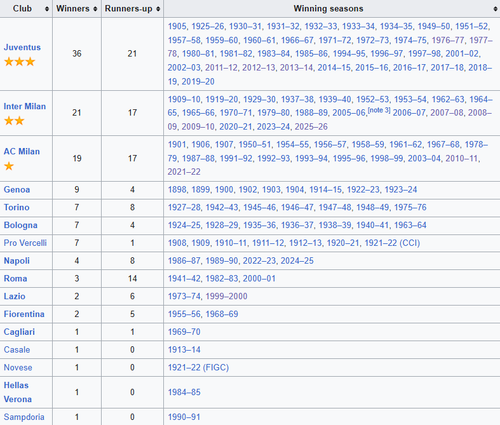
Task: Sort table by Club column arrows
Action: click(47, 9)
